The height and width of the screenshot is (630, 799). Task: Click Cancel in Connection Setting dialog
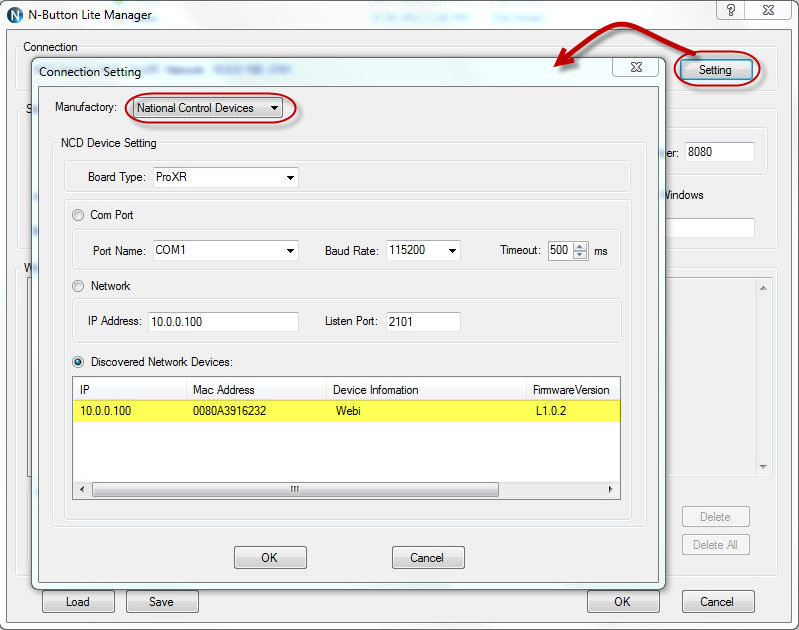pyautogui.click(x=428, y=558)
